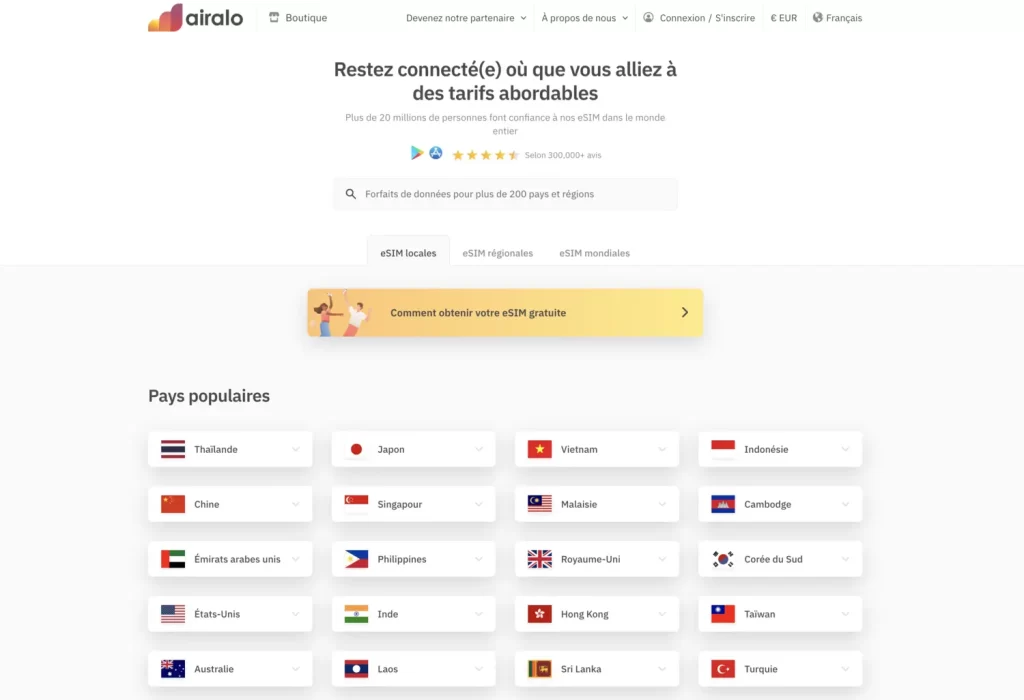Click the Turquie flag
Screen dimensions: 1024x700
pyautogui.click(x=723, y=669)
